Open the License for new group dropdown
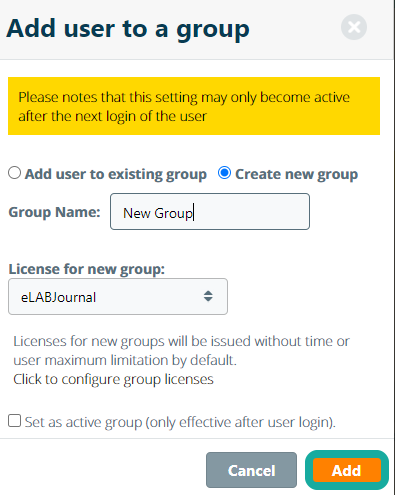 pos(118,297)
